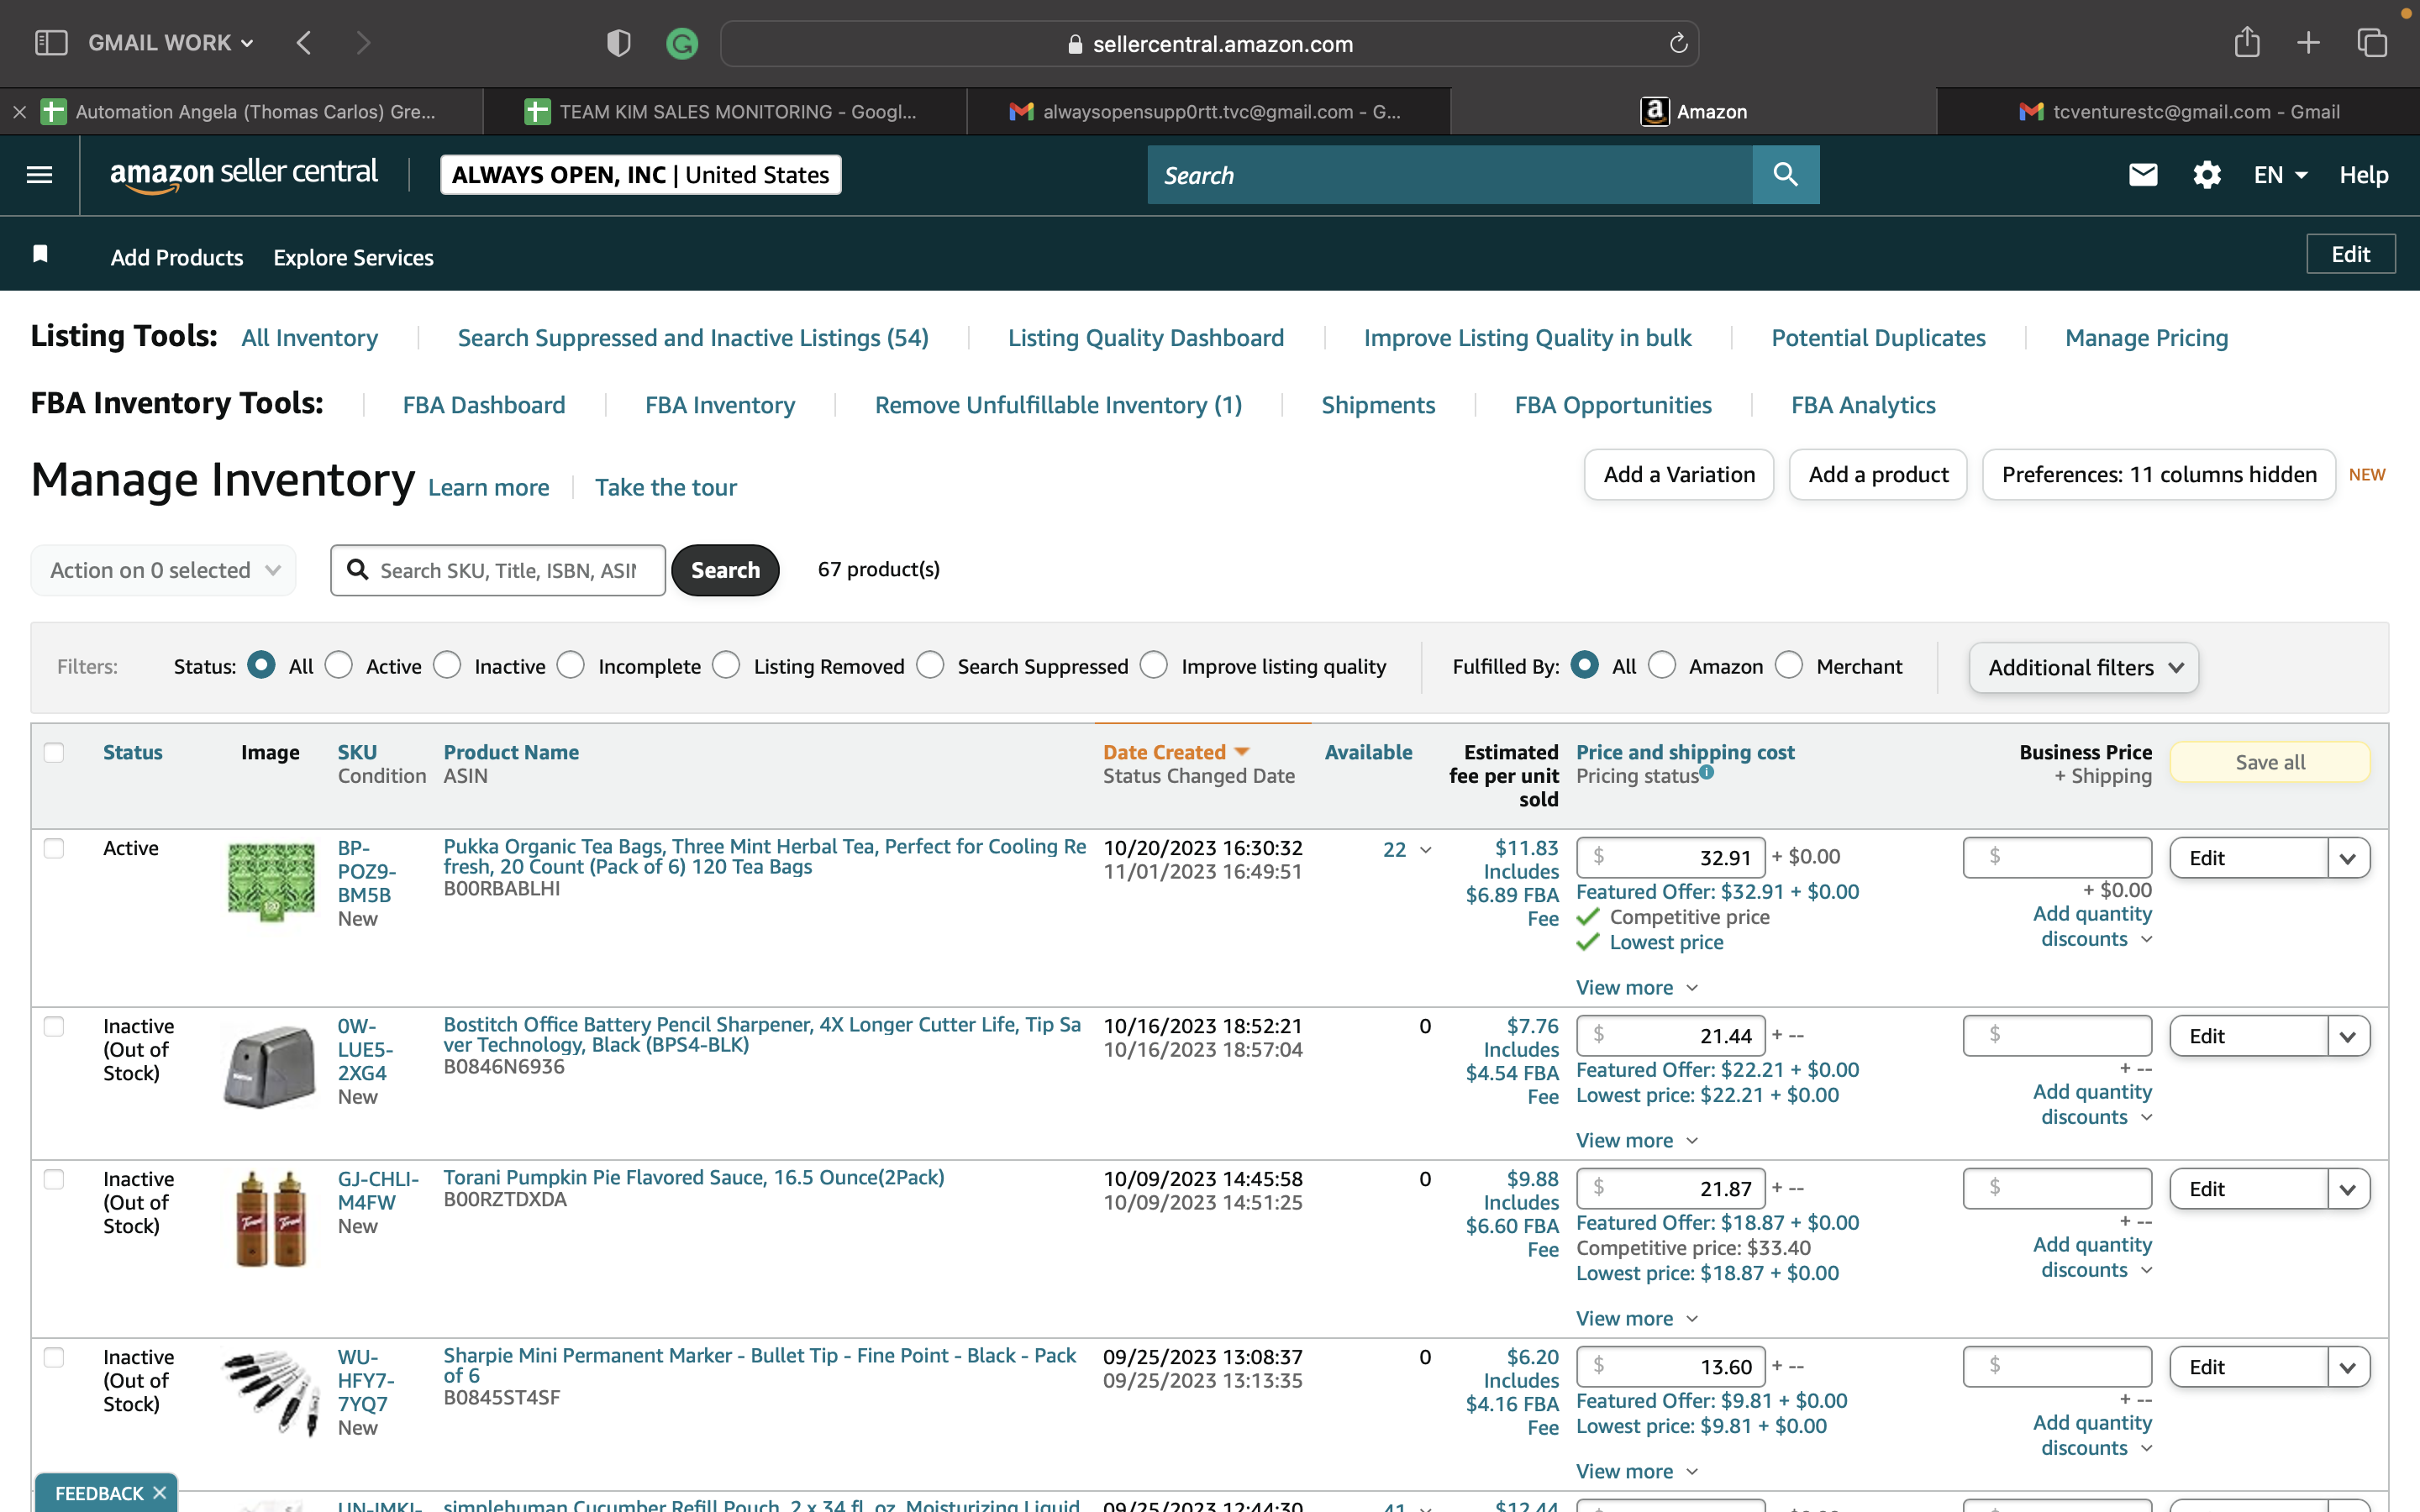This screenshot has width=2420, height=1512.
Task: Click the Edit button in navigation bar
Action: [x=2350, y=254]
